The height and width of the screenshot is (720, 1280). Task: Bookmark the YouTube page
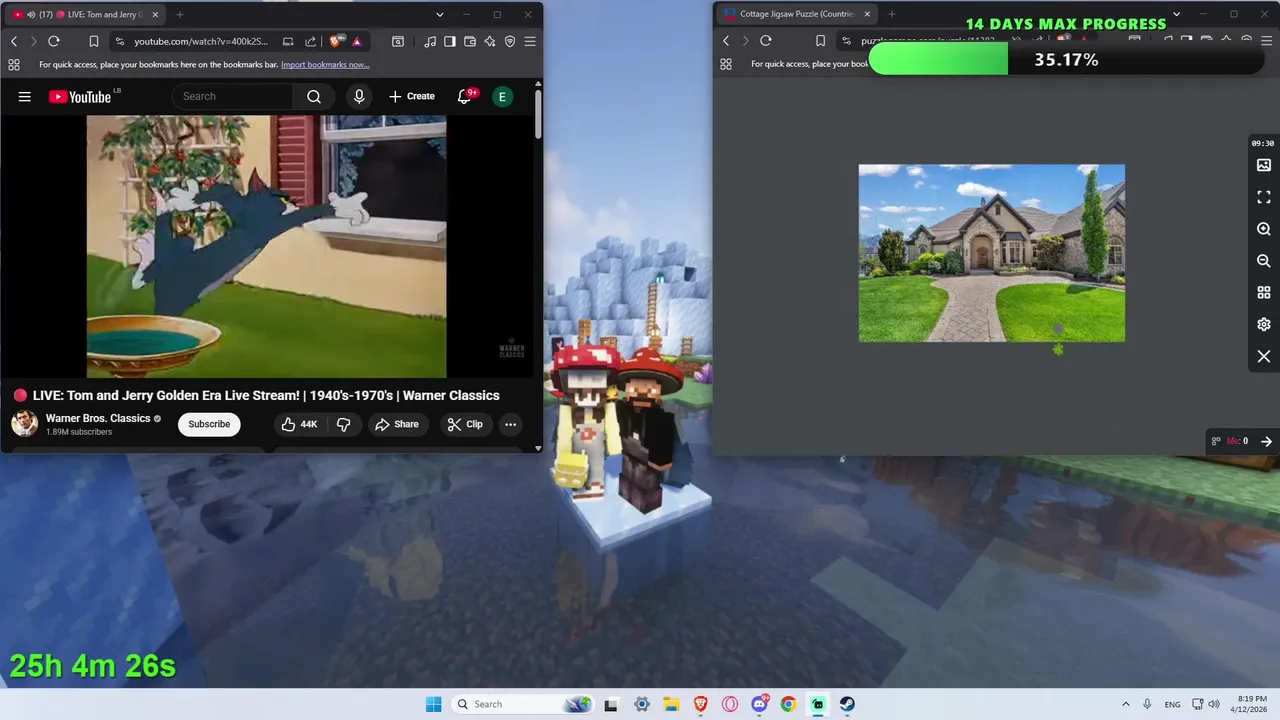click(x=93, y=41)
